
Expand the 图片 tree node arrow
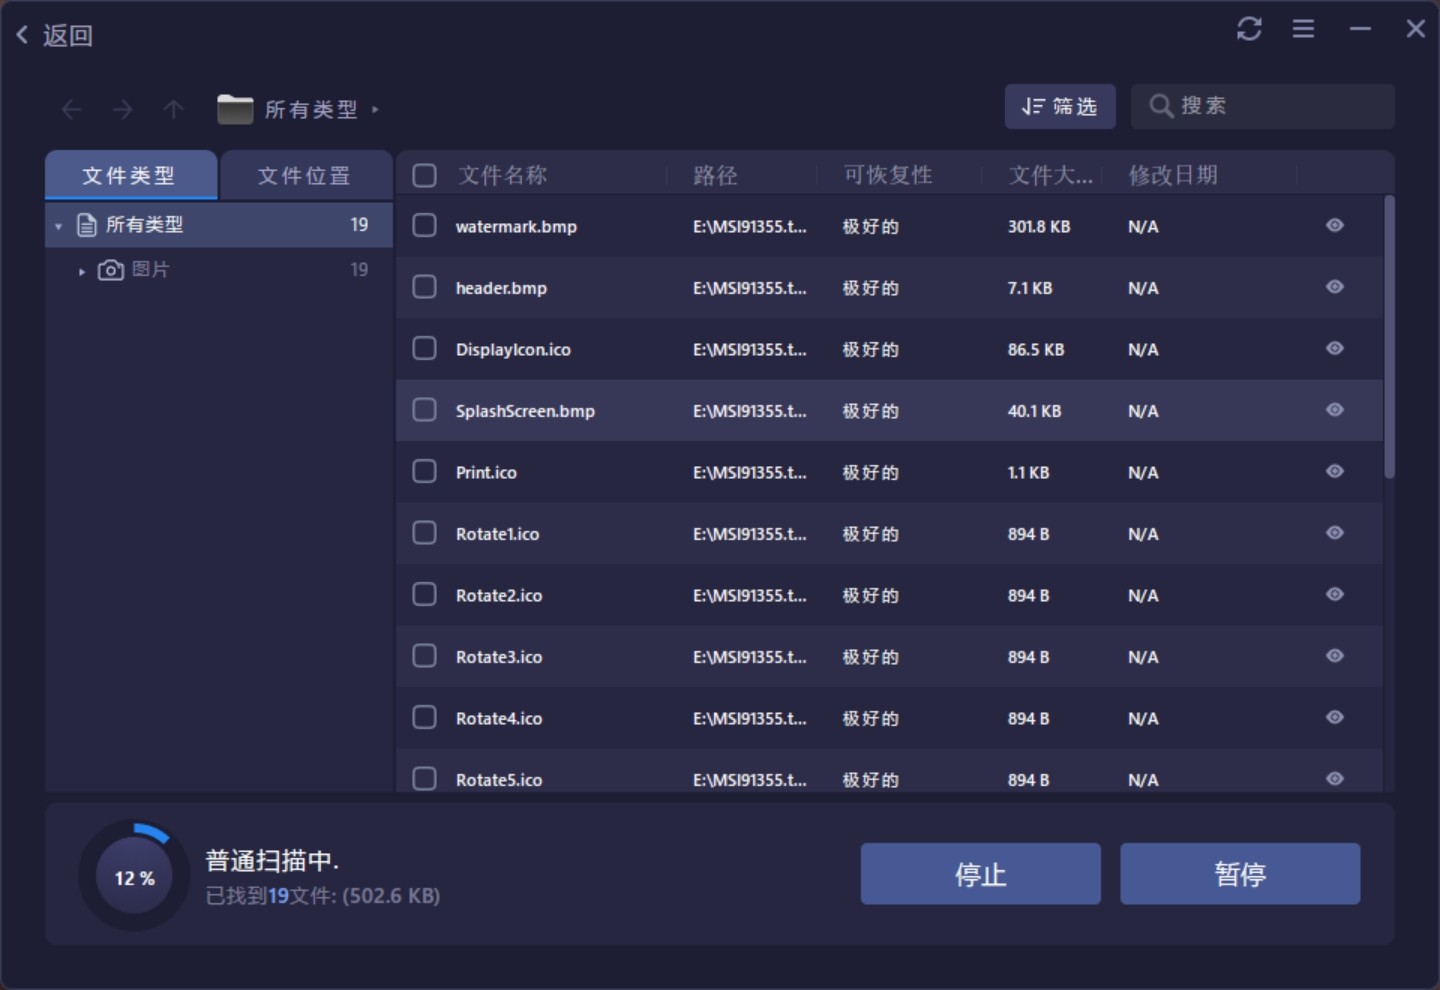(x=81, y=271)
